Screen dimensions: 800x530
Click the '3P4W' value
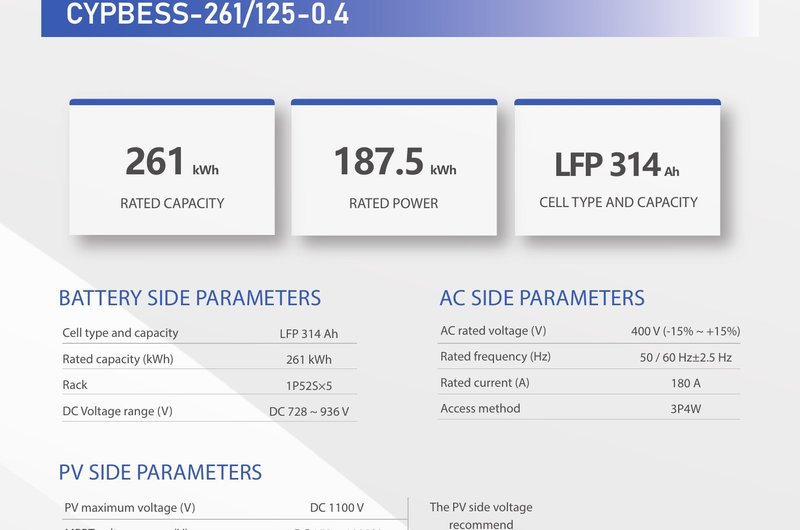pos(686,409)
